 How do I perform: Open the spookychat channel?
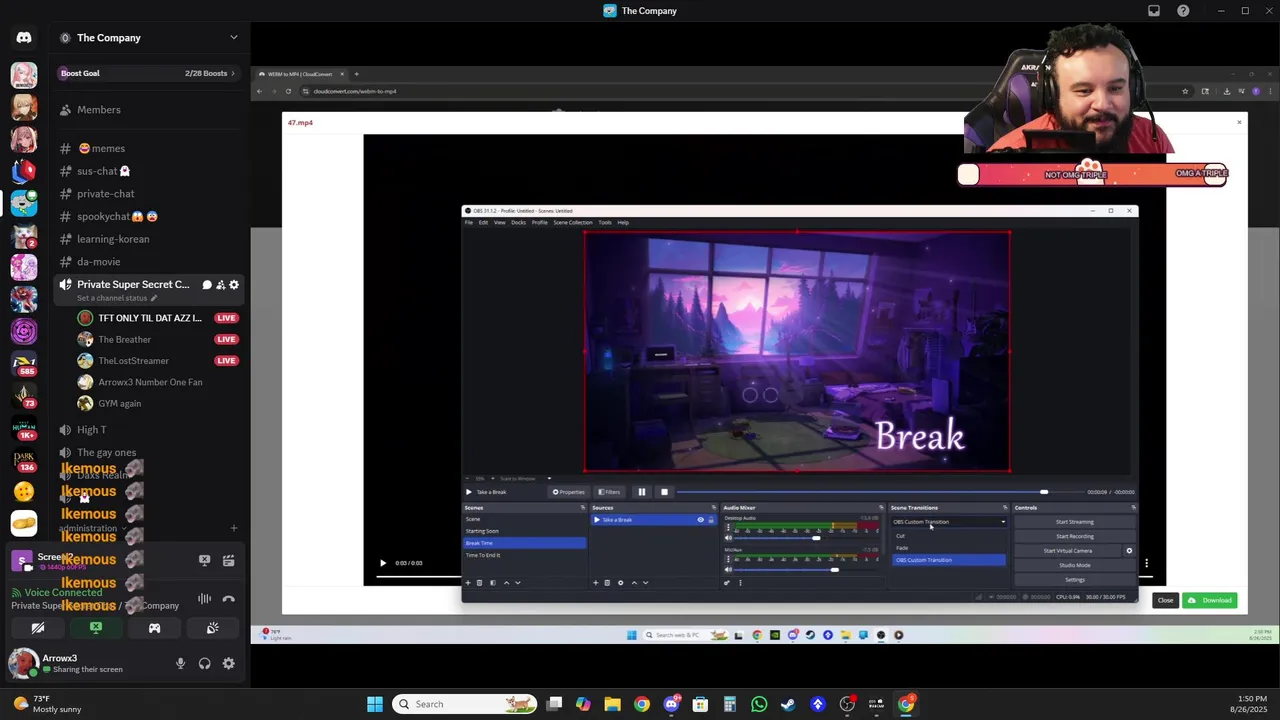[148, 216]
